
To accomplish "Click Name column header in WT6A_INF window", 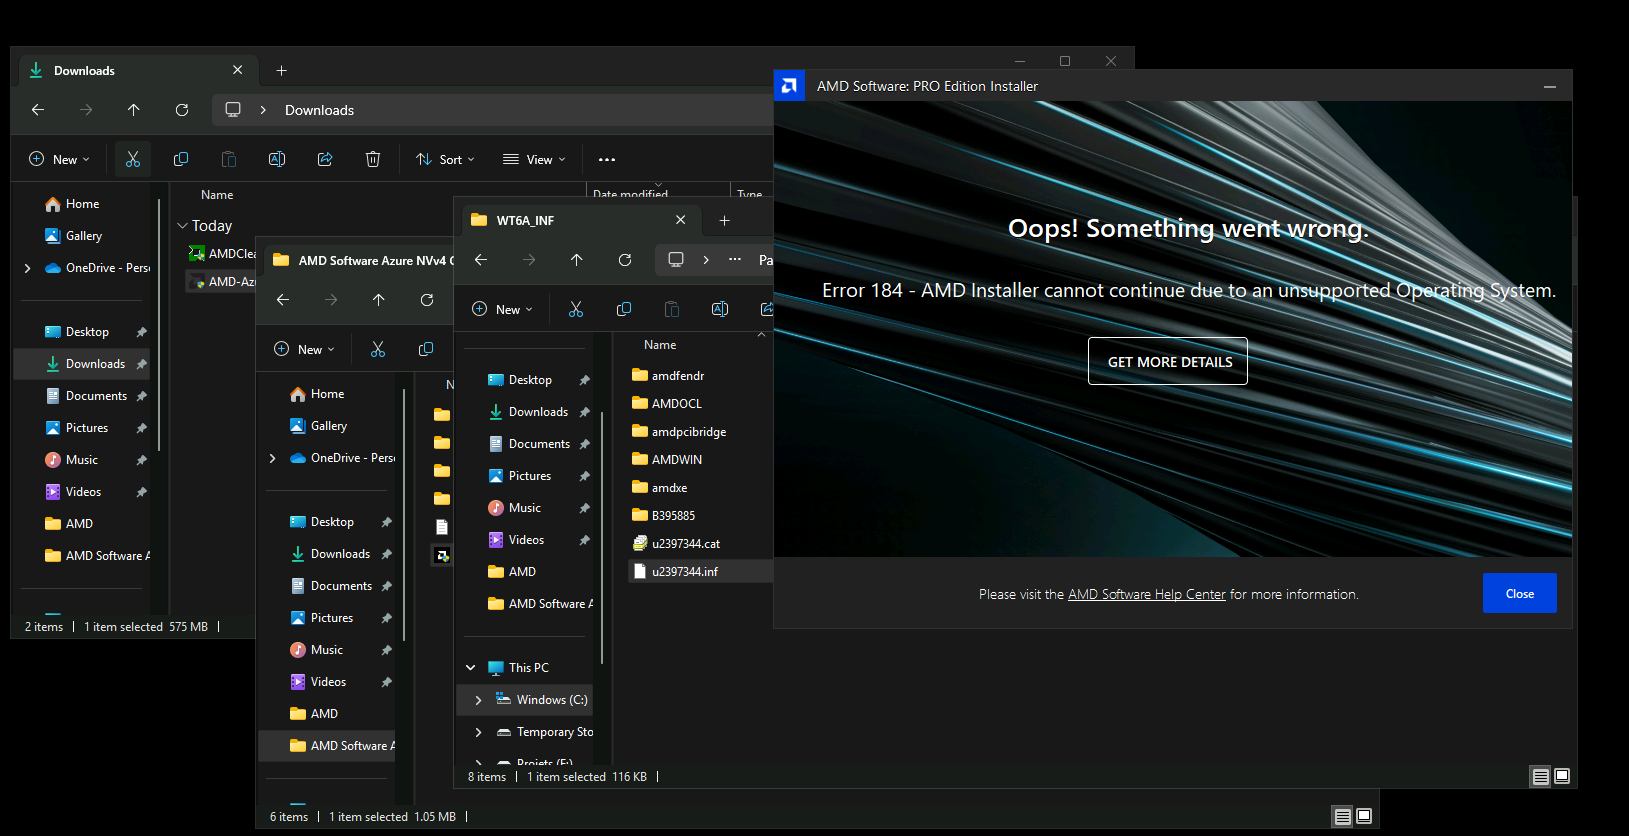I will 660,345.
